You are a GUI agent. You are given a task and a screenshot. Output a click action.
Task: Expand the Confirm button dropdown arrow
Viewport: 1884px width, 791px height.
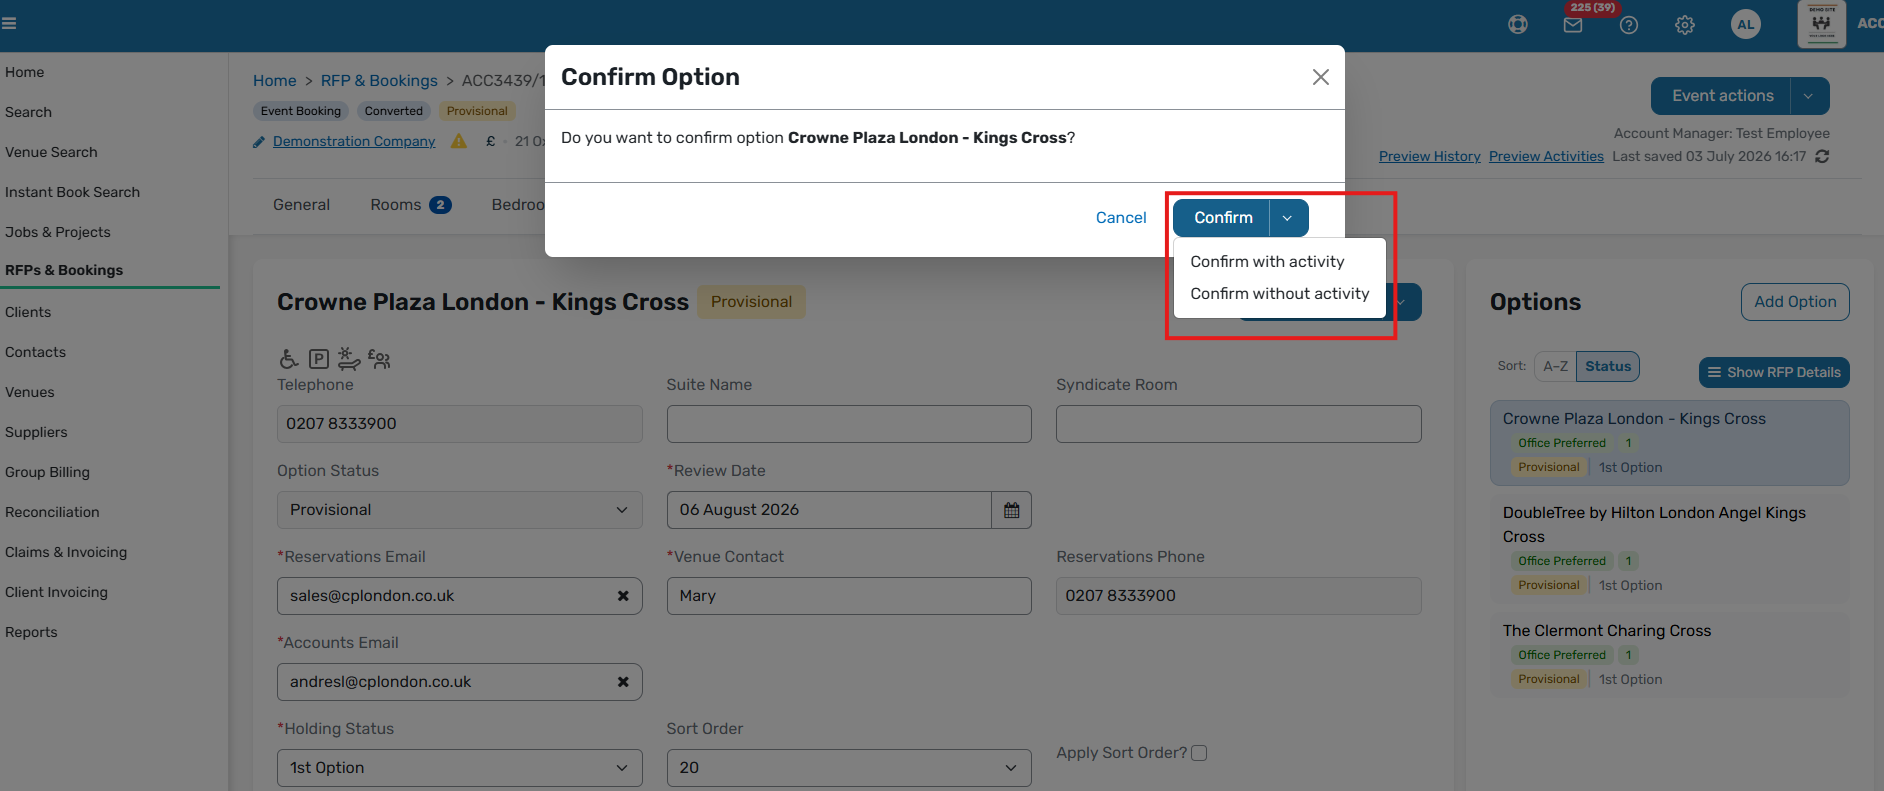(x=1288, y=218)
